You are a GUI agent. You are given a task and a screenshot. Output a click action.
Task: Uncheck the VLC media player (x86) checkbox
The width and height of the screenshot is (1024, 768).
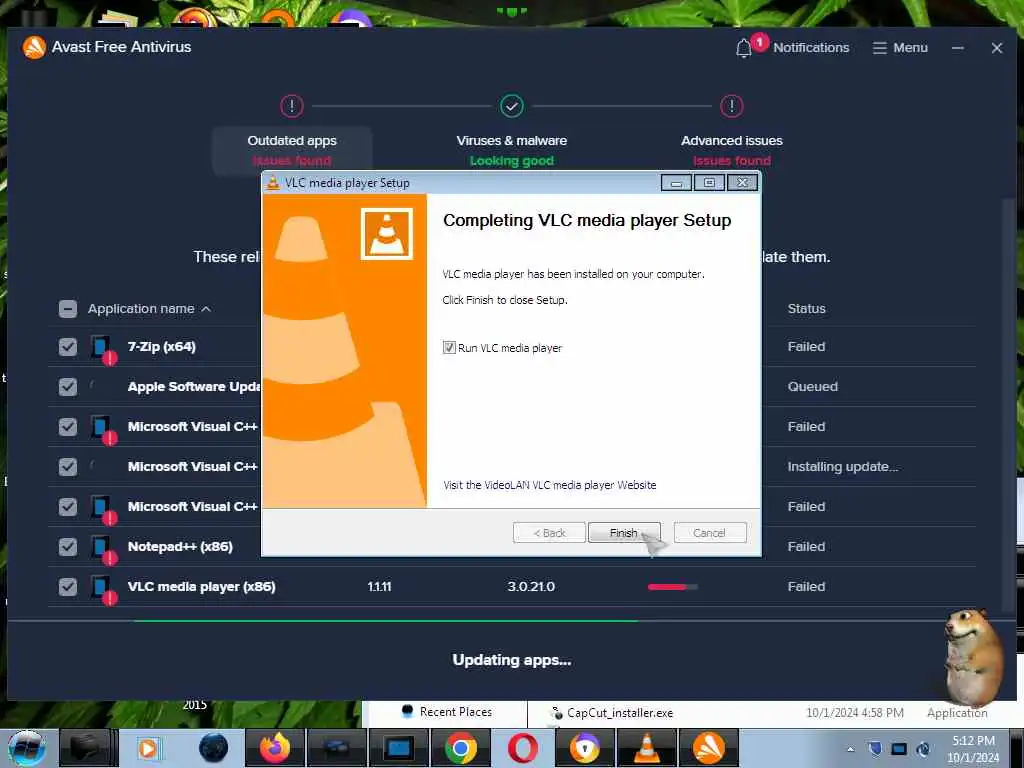[68, 586]
